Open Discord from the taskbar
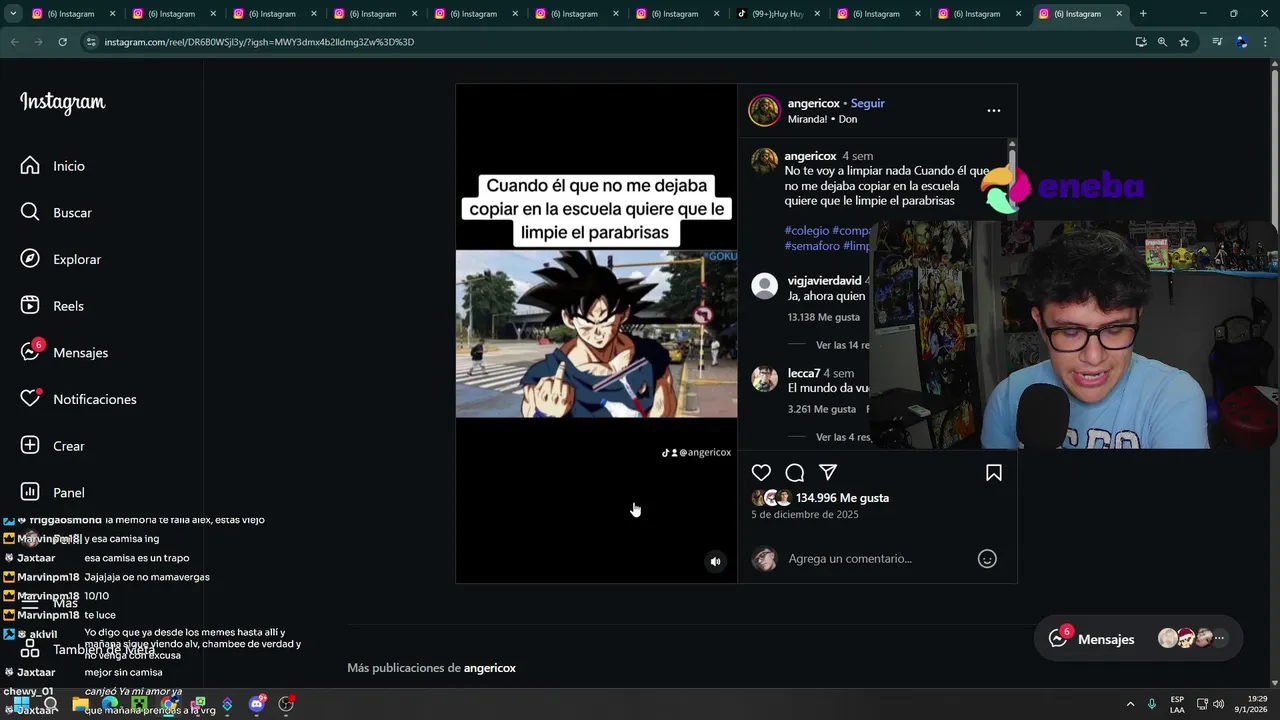The height and width of the screenshot is (720, 1280). (257, 704)
